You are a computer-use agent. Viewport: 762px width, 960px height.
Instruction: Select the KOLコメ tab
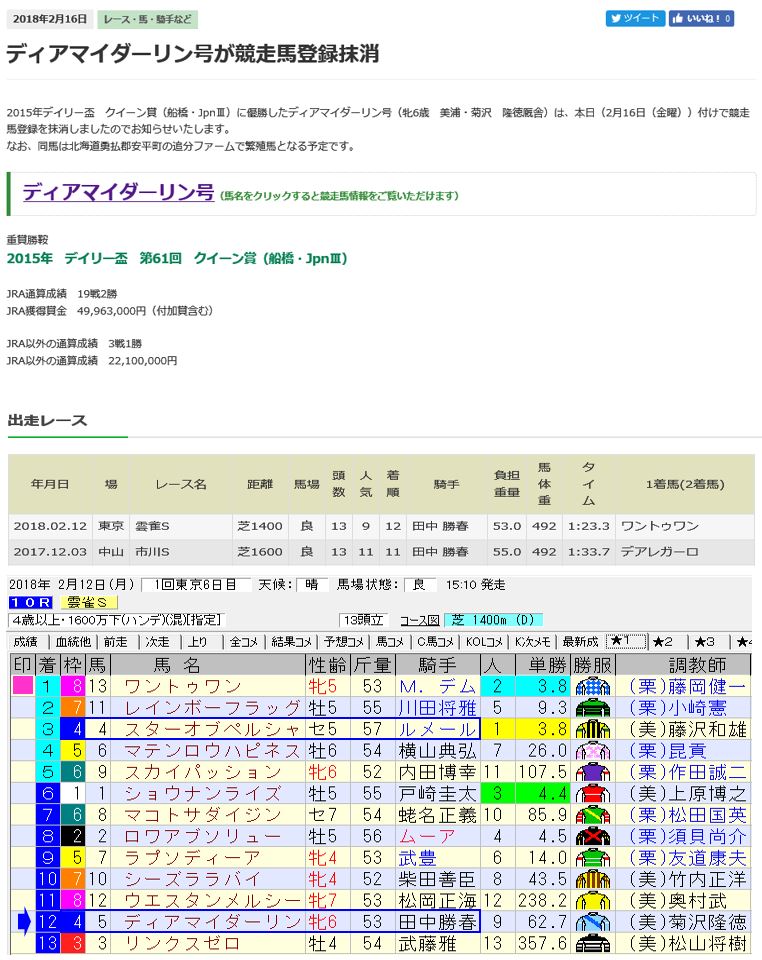click(484, 641)
